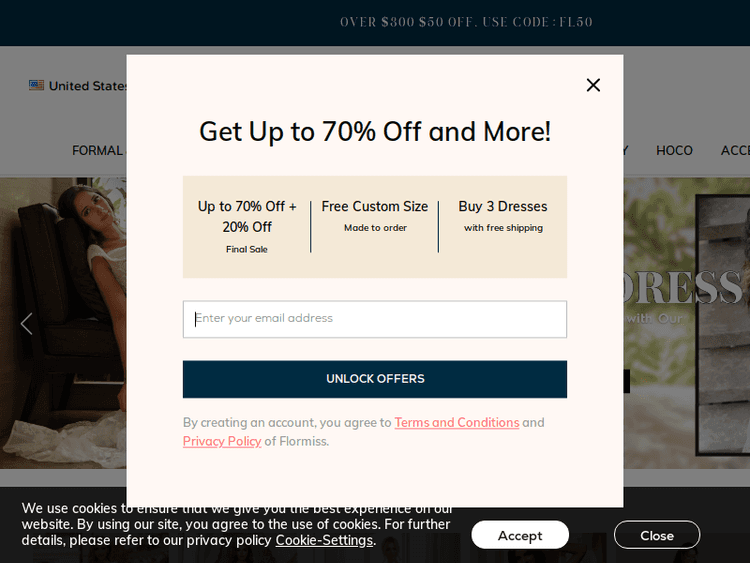Go to previous carousel slide arrow
Image resolution: width=750 pixels, height=563 pixels.
coord(26,324)
